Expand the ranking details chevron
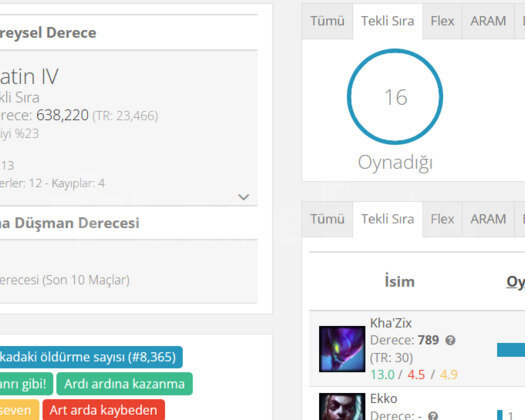Screen dimensions: 525x420 [x=243, y=197]
